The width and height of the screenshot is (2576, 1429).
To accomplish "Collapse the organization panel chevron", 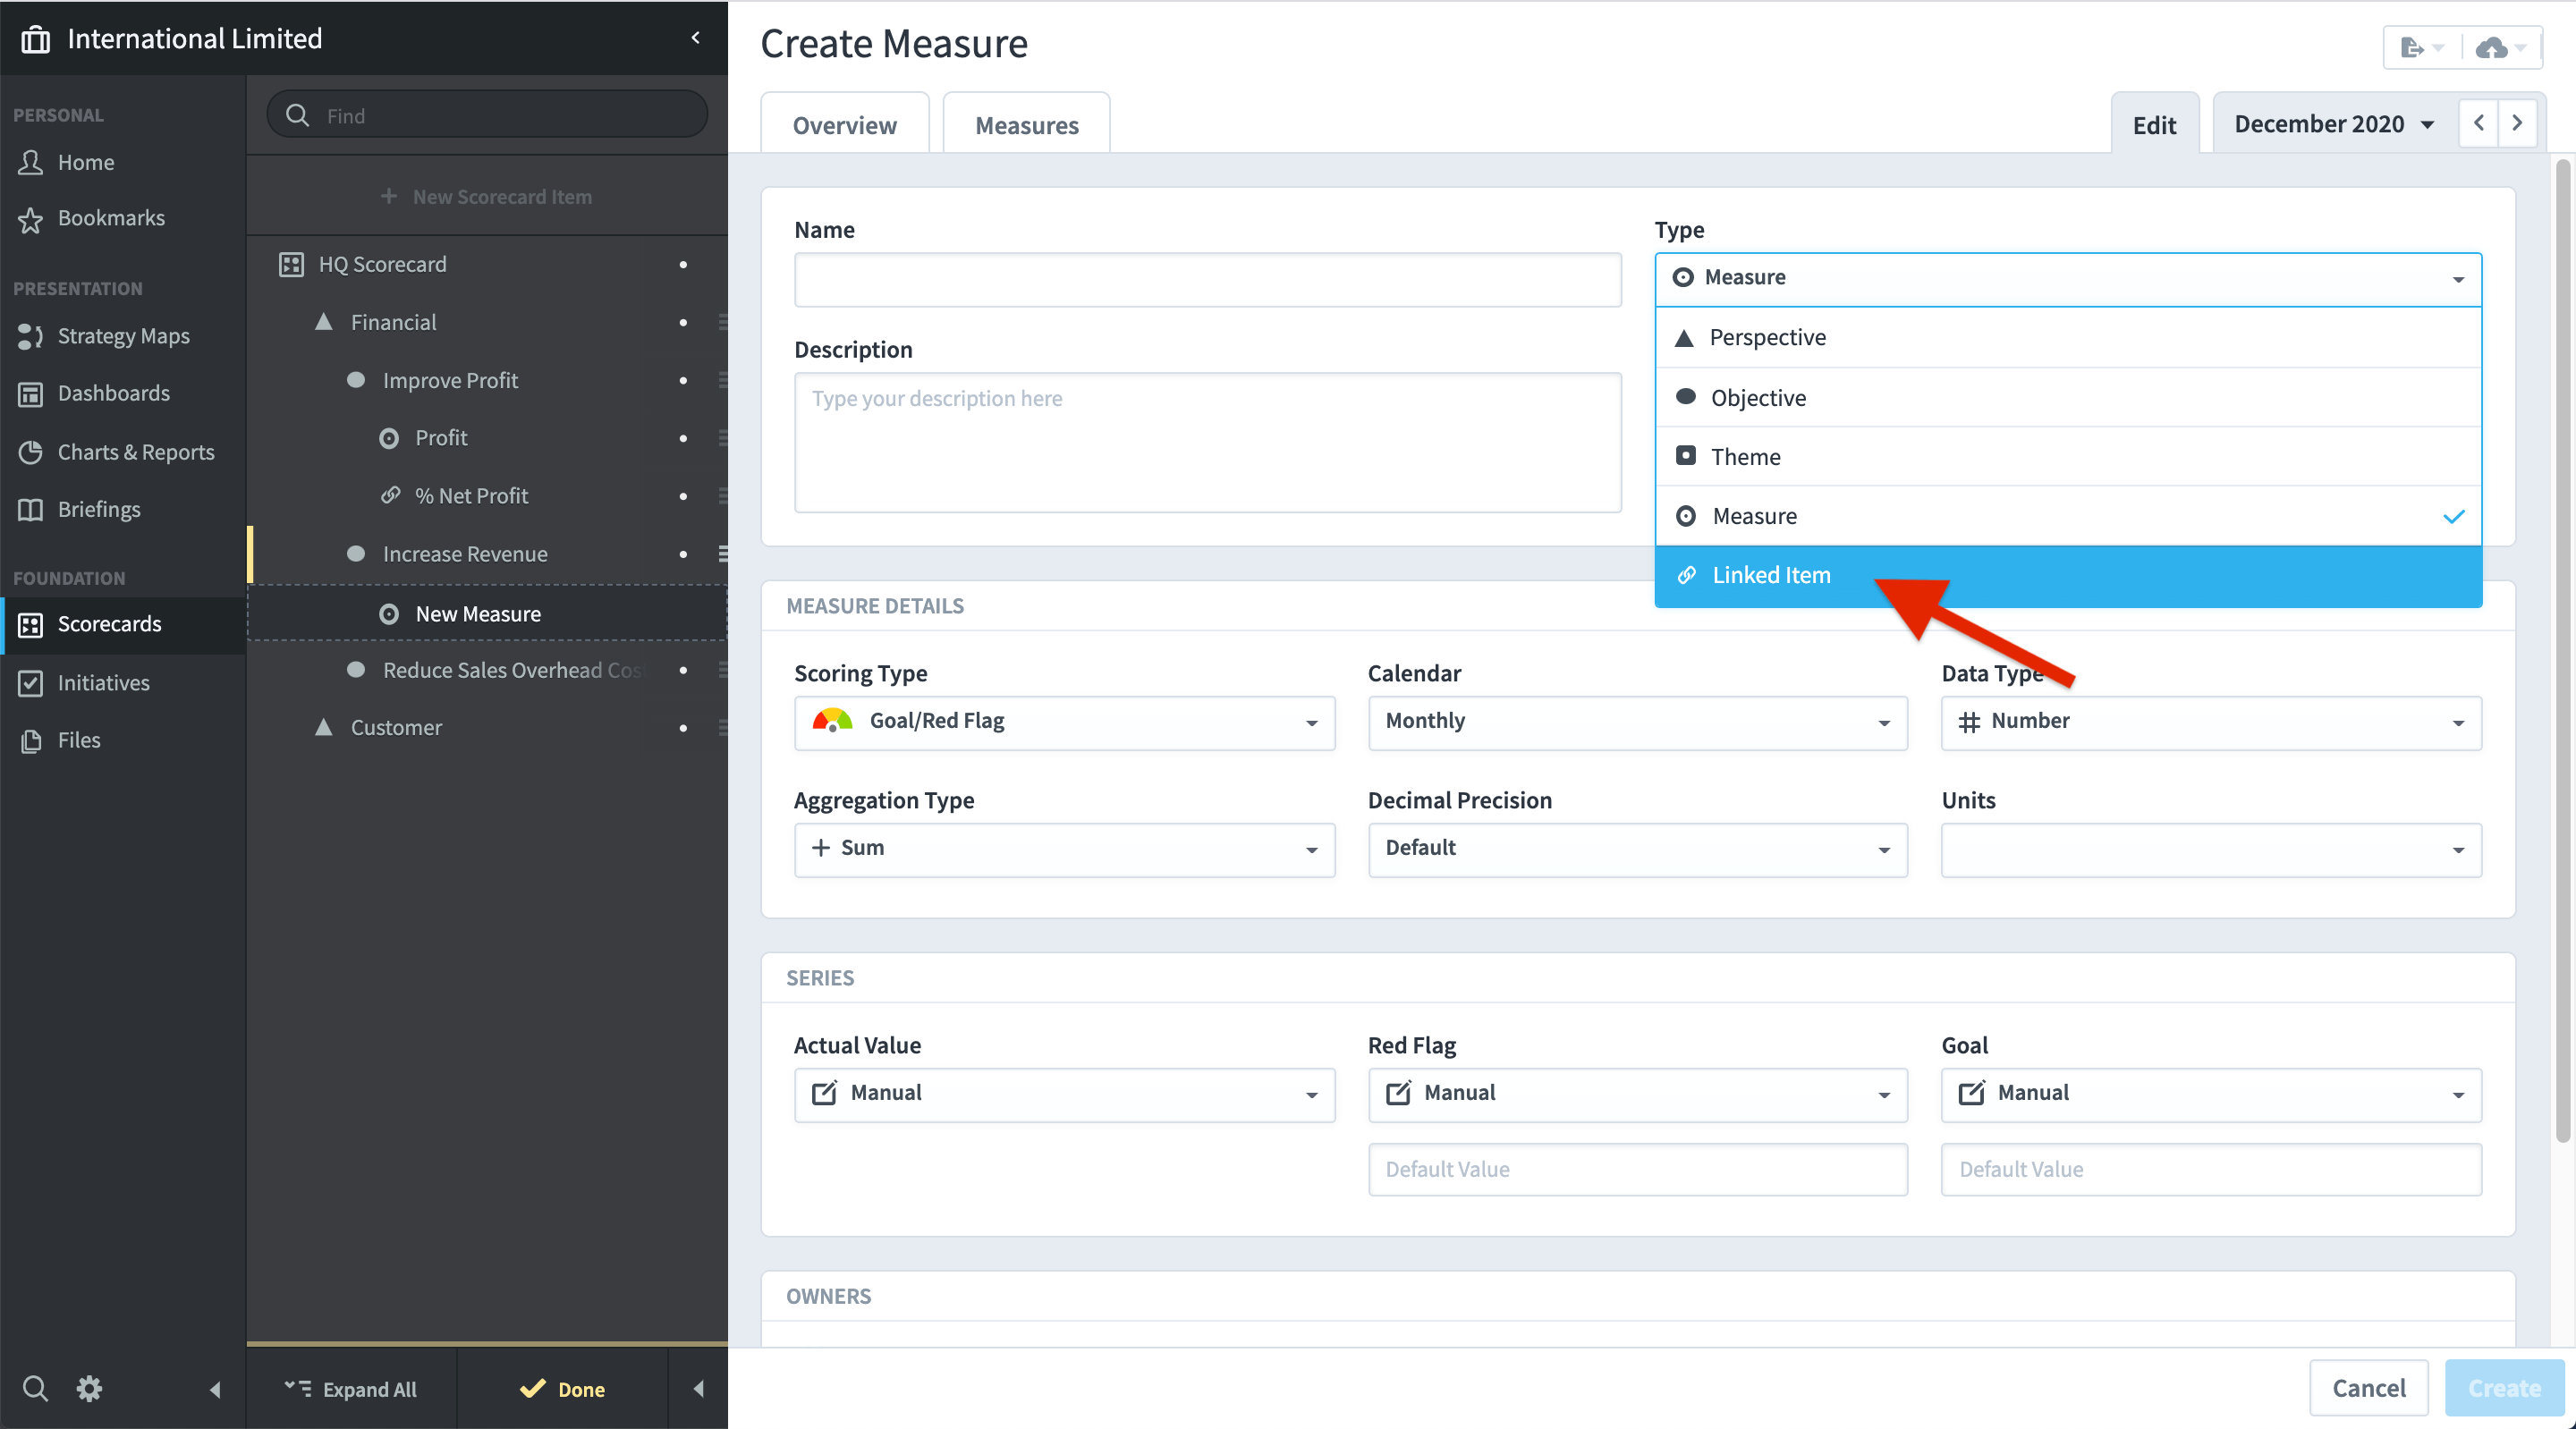I will (x=695, y=38).
